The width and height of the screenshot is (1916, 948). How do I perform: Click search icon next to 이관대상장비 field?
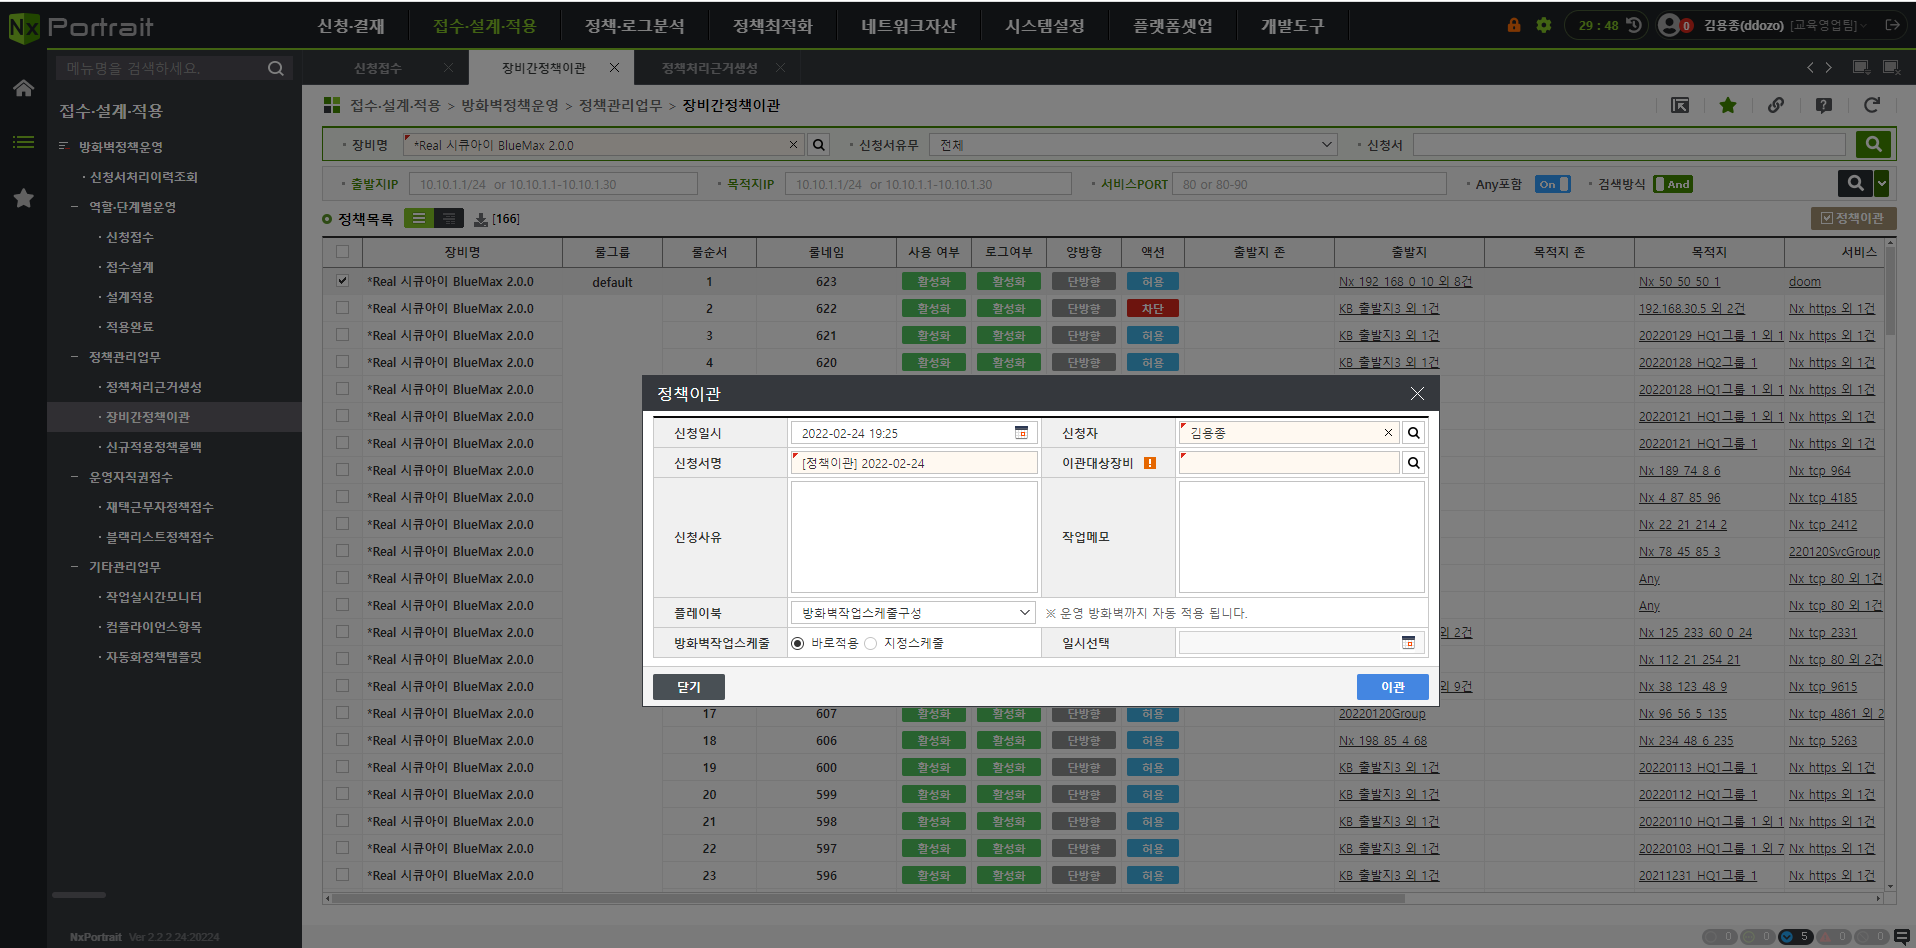(x=1413, y=463)
